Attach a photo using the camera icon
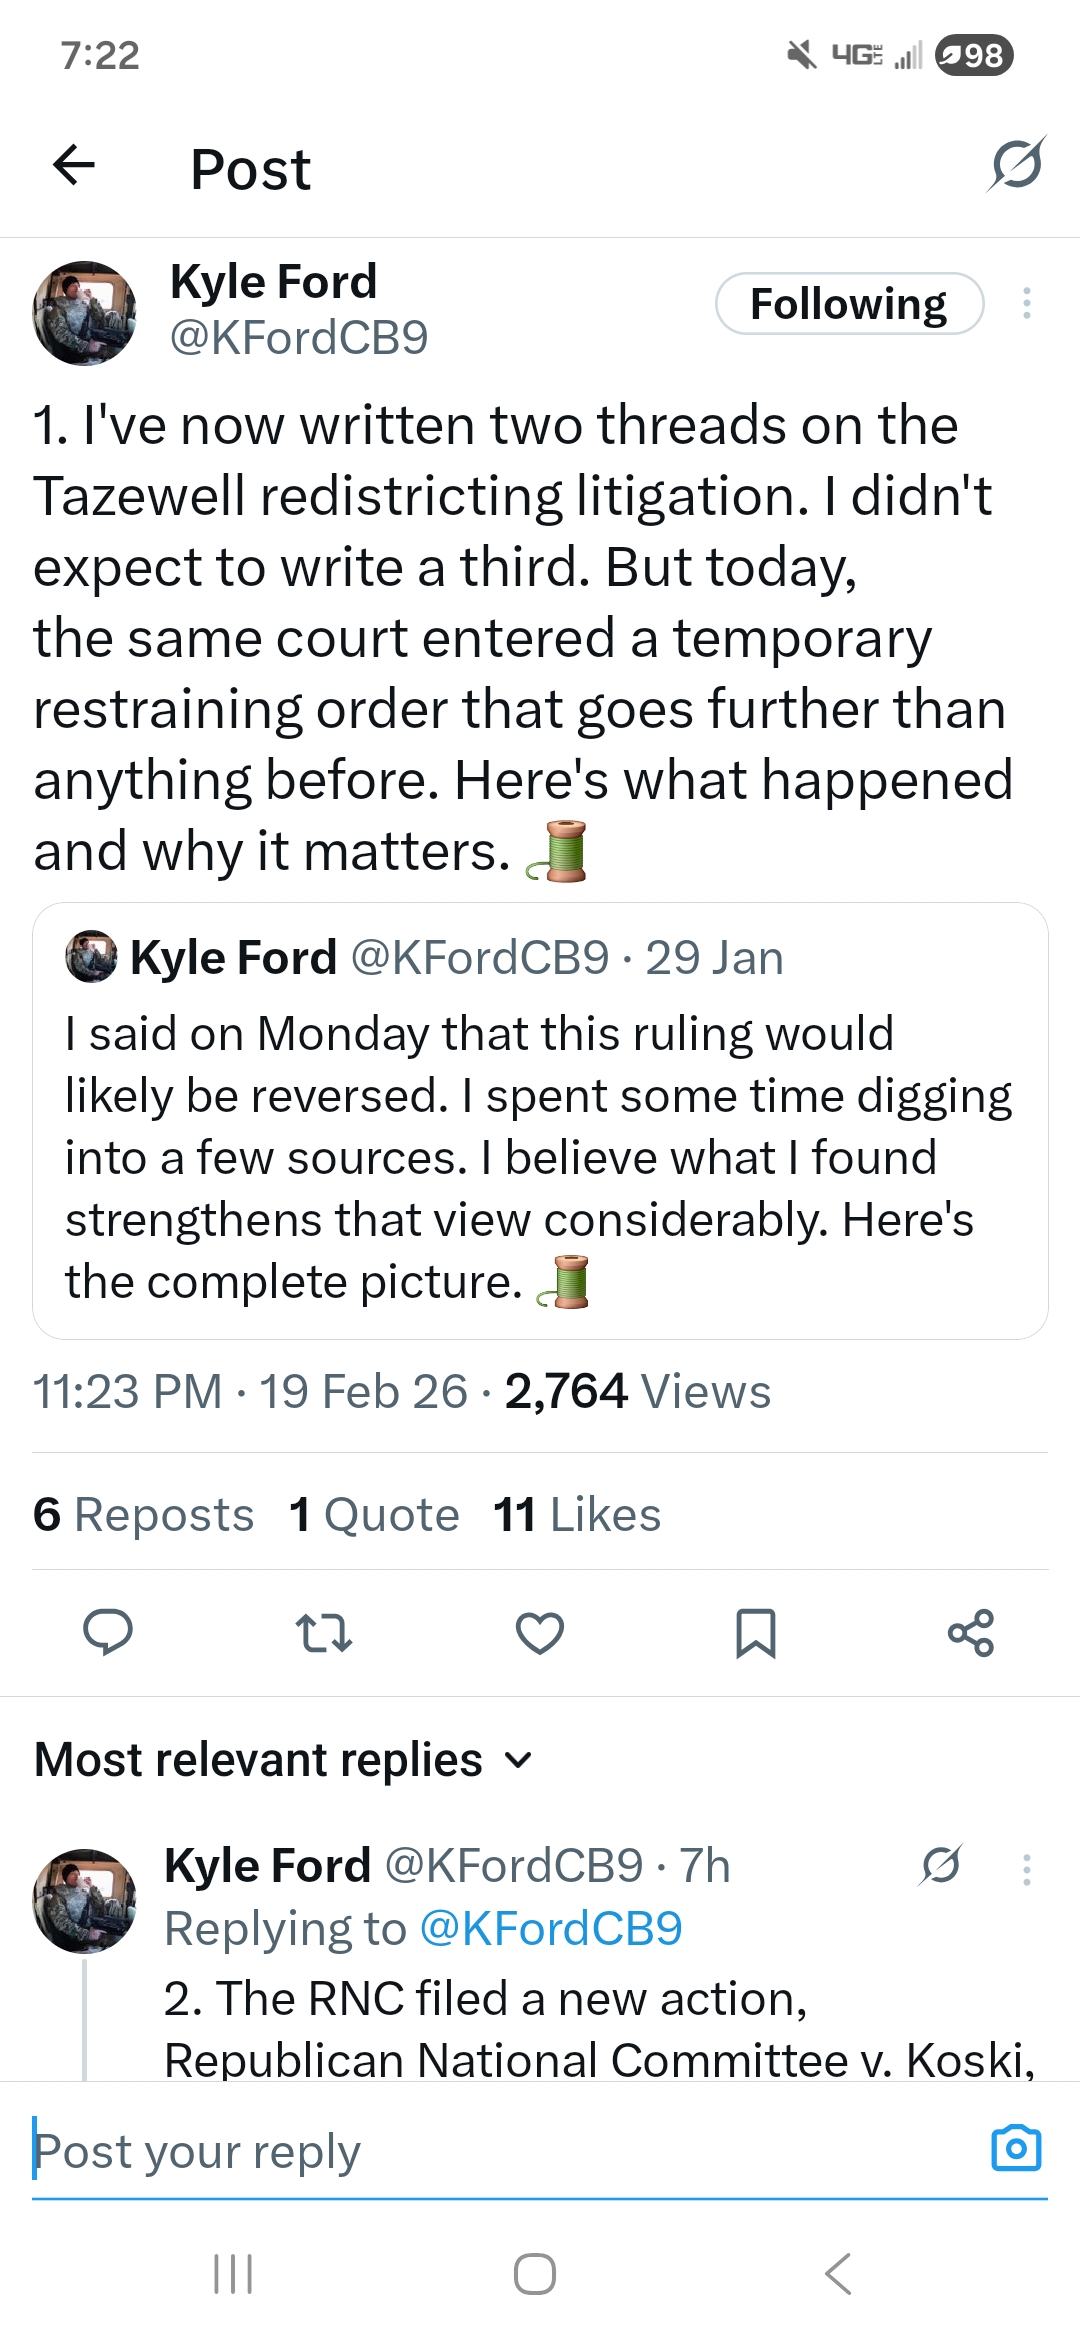The height and width of the screenshot is (2340, 1080). pos(1016,2148)
